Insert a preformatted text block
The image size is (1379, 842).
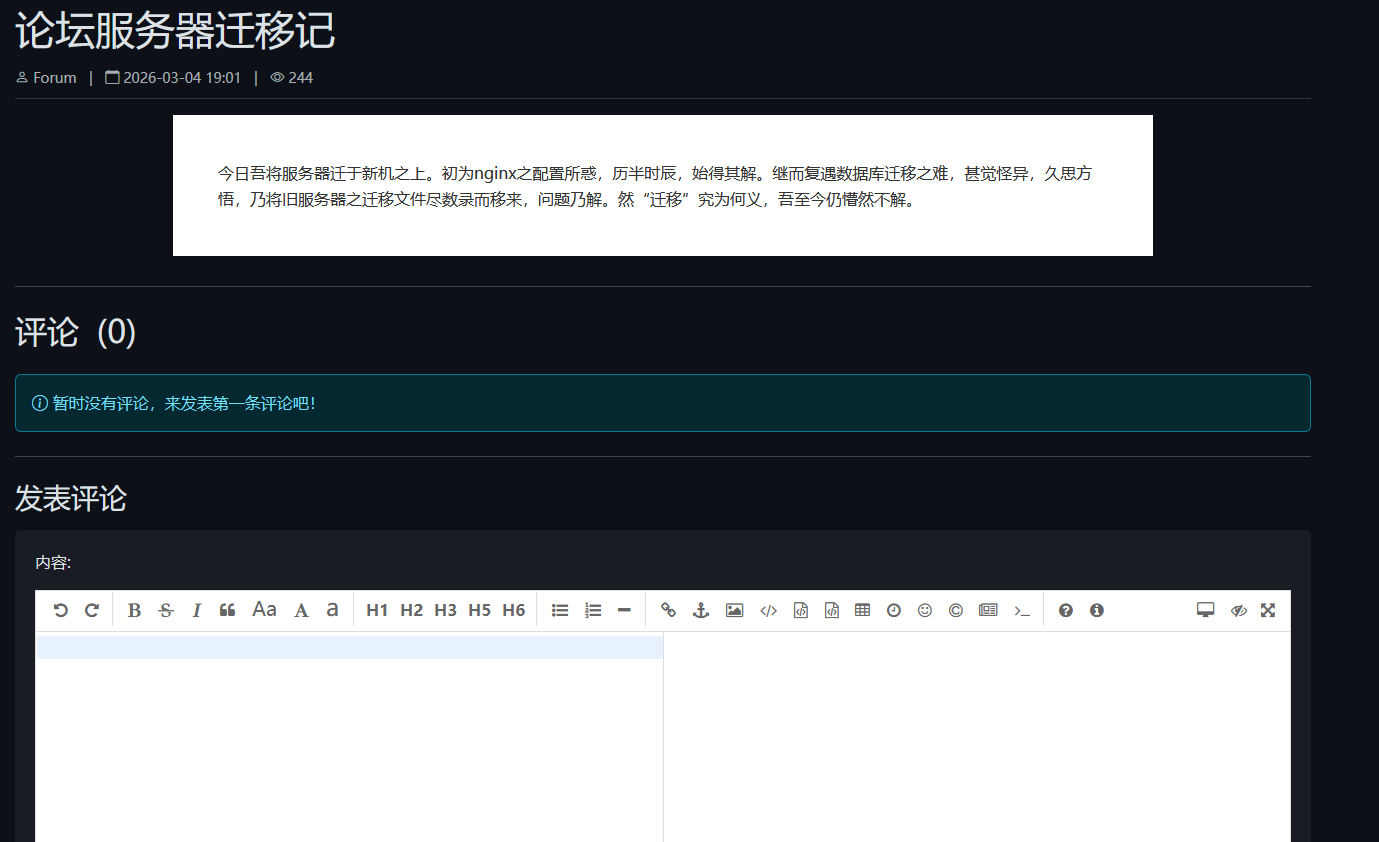[x=800, y=610]
